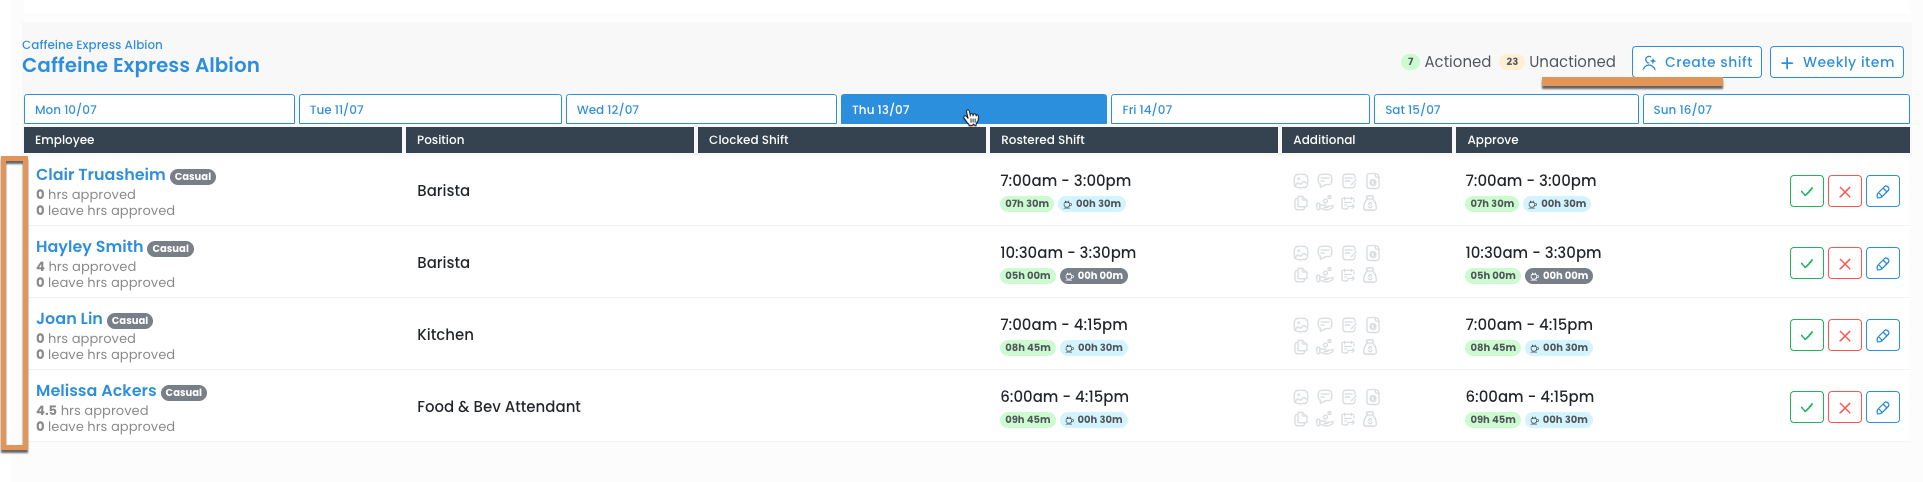Go to the Wed 12/07 tab
The image size is (1923, 482).
700,109
